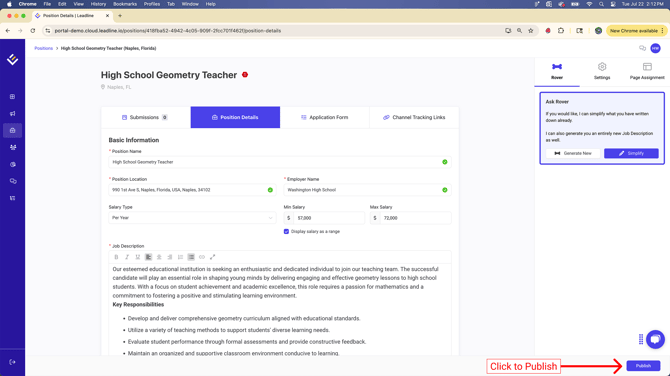The width and height of the screenshot is (670, 376).
Task: Insert bulleted list in job description
Action: [x=191, y=257]
